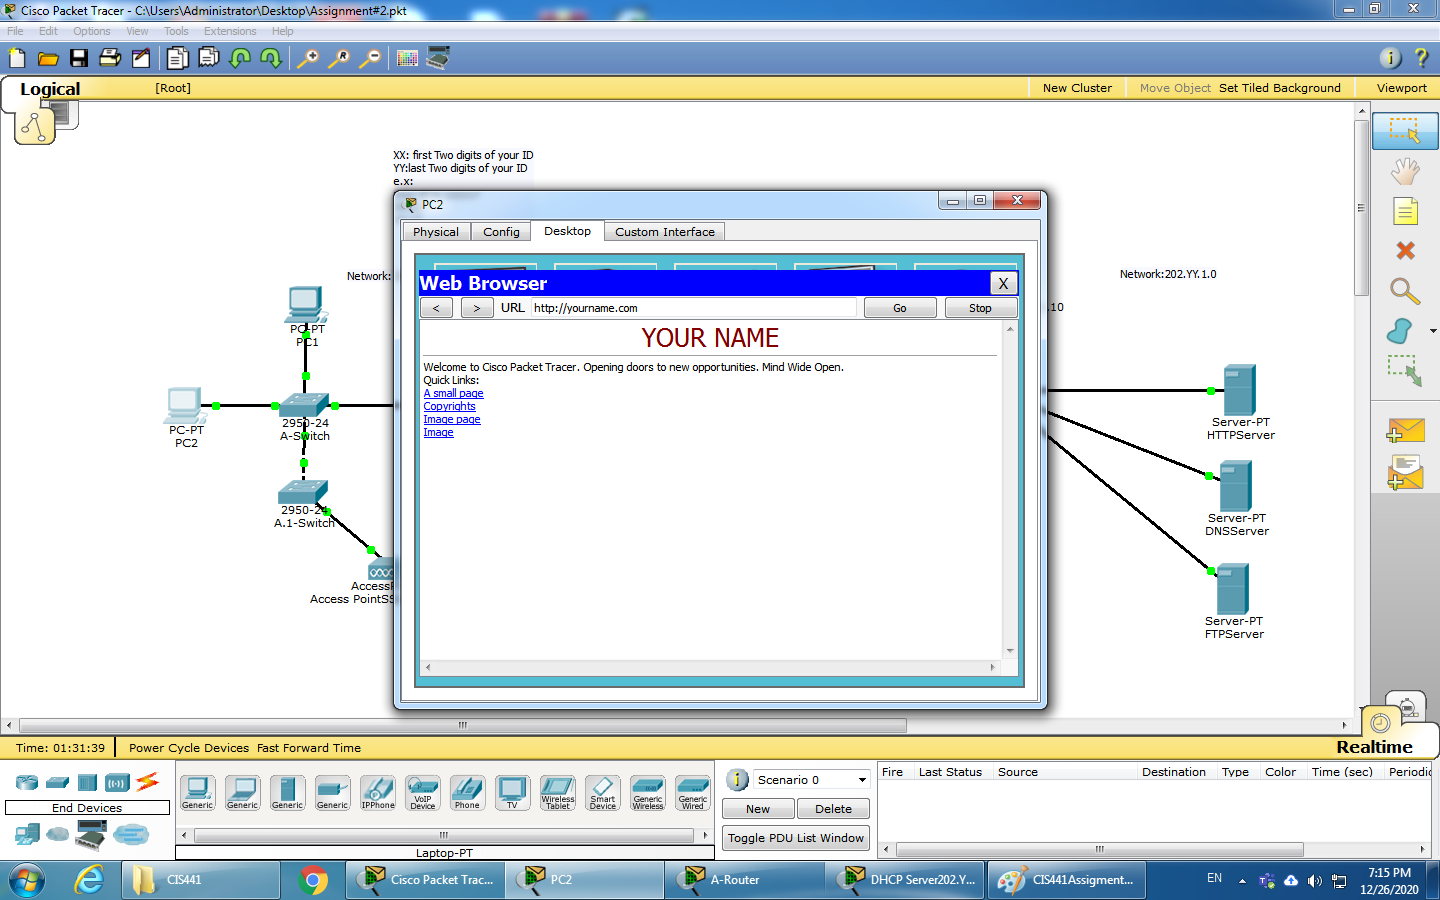
Task: Expand the Draw shape tool arrow
Action: pos(1433,331)
